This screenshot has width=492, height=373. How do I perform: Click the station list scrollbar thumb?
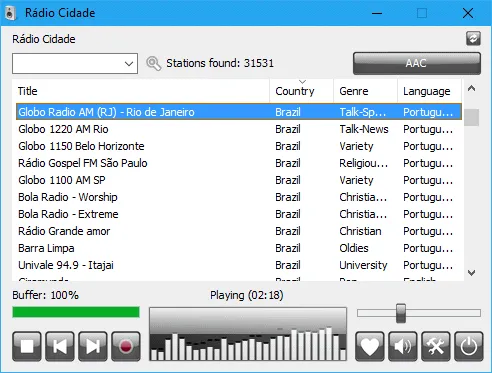[x=471, y=117]
